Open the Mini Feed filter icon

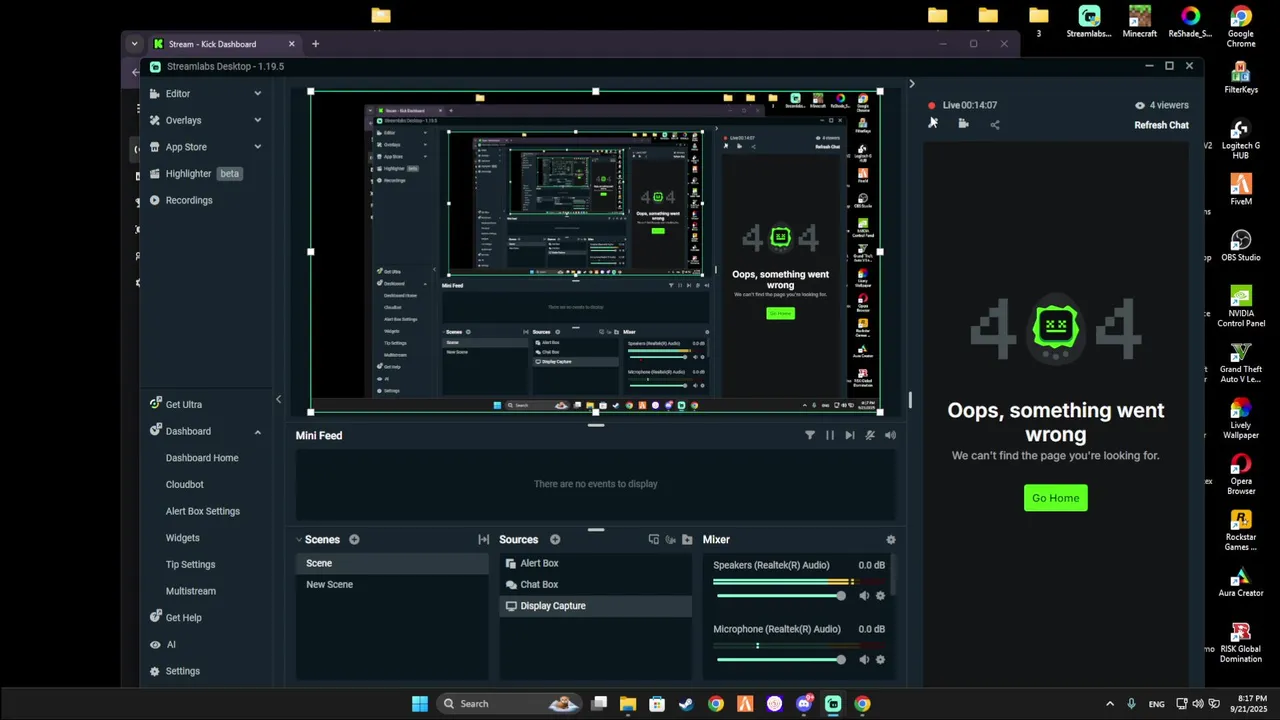click(810, 435)
